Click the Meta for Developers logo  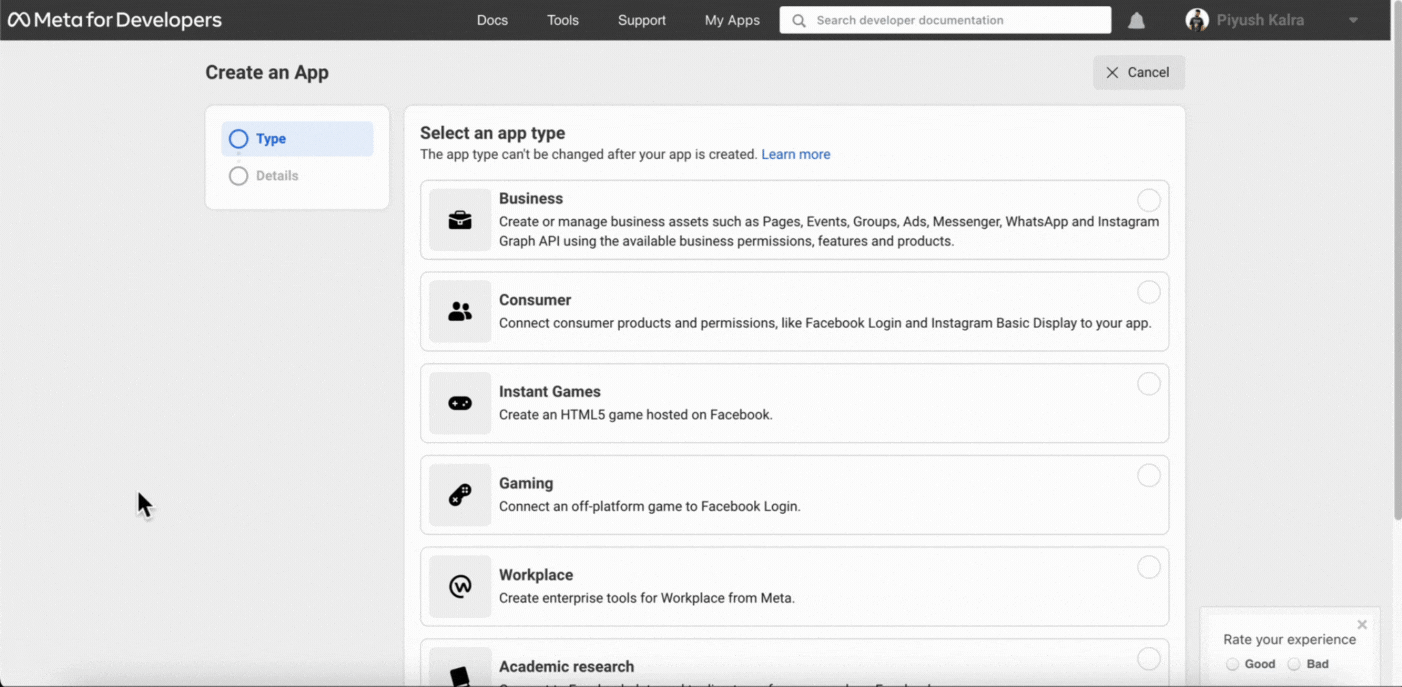pyautogui.click(x=115, y=20)
